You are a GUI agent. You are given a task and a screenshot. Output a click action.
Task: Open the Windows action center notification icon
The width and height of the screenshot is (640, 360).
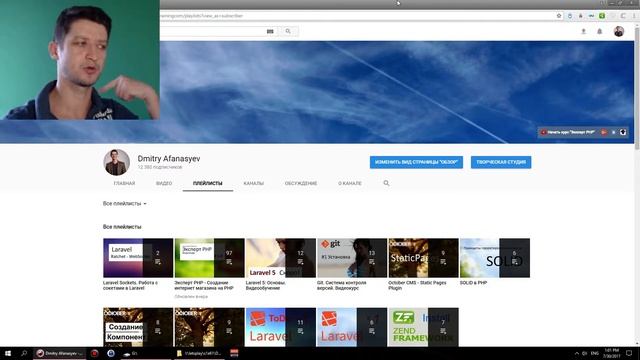coord(629,353)
